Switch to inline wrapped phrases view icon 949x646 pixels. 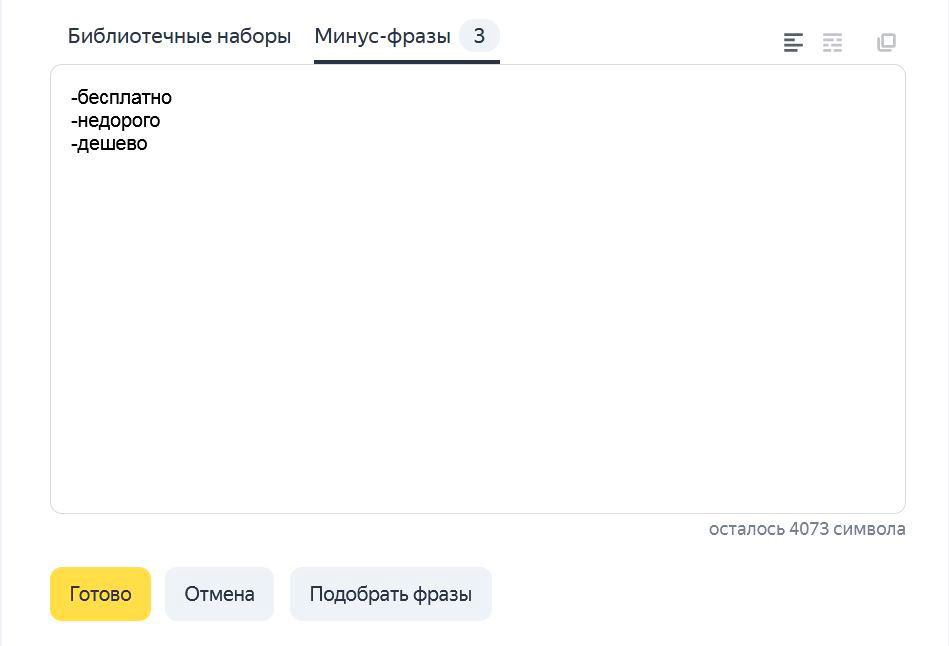click(x=832, y=42)
